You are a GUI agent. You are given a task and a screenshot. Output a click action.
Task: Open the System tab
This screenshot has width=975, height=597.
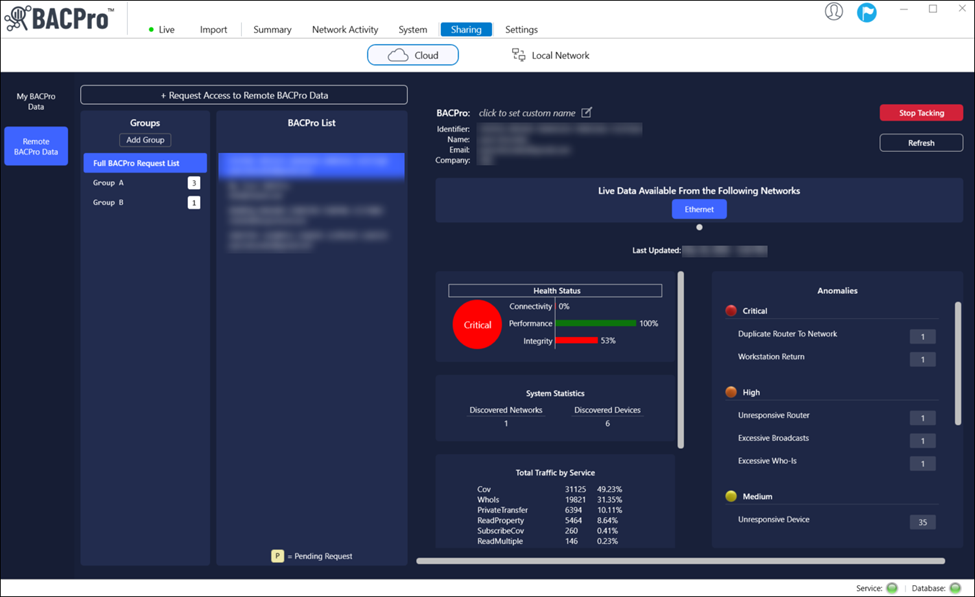point(413,29)
